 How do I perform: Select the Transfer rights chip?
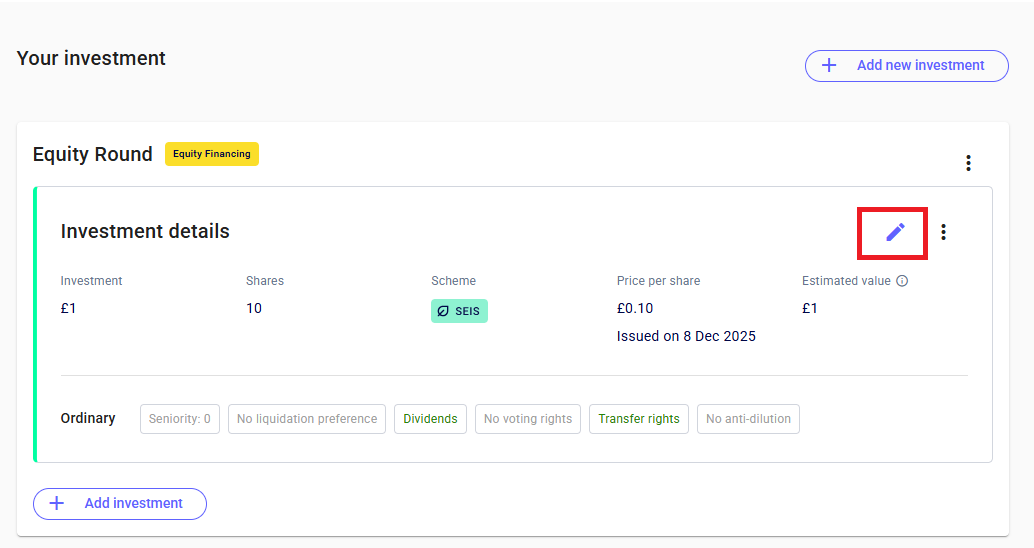click(638, 419)
